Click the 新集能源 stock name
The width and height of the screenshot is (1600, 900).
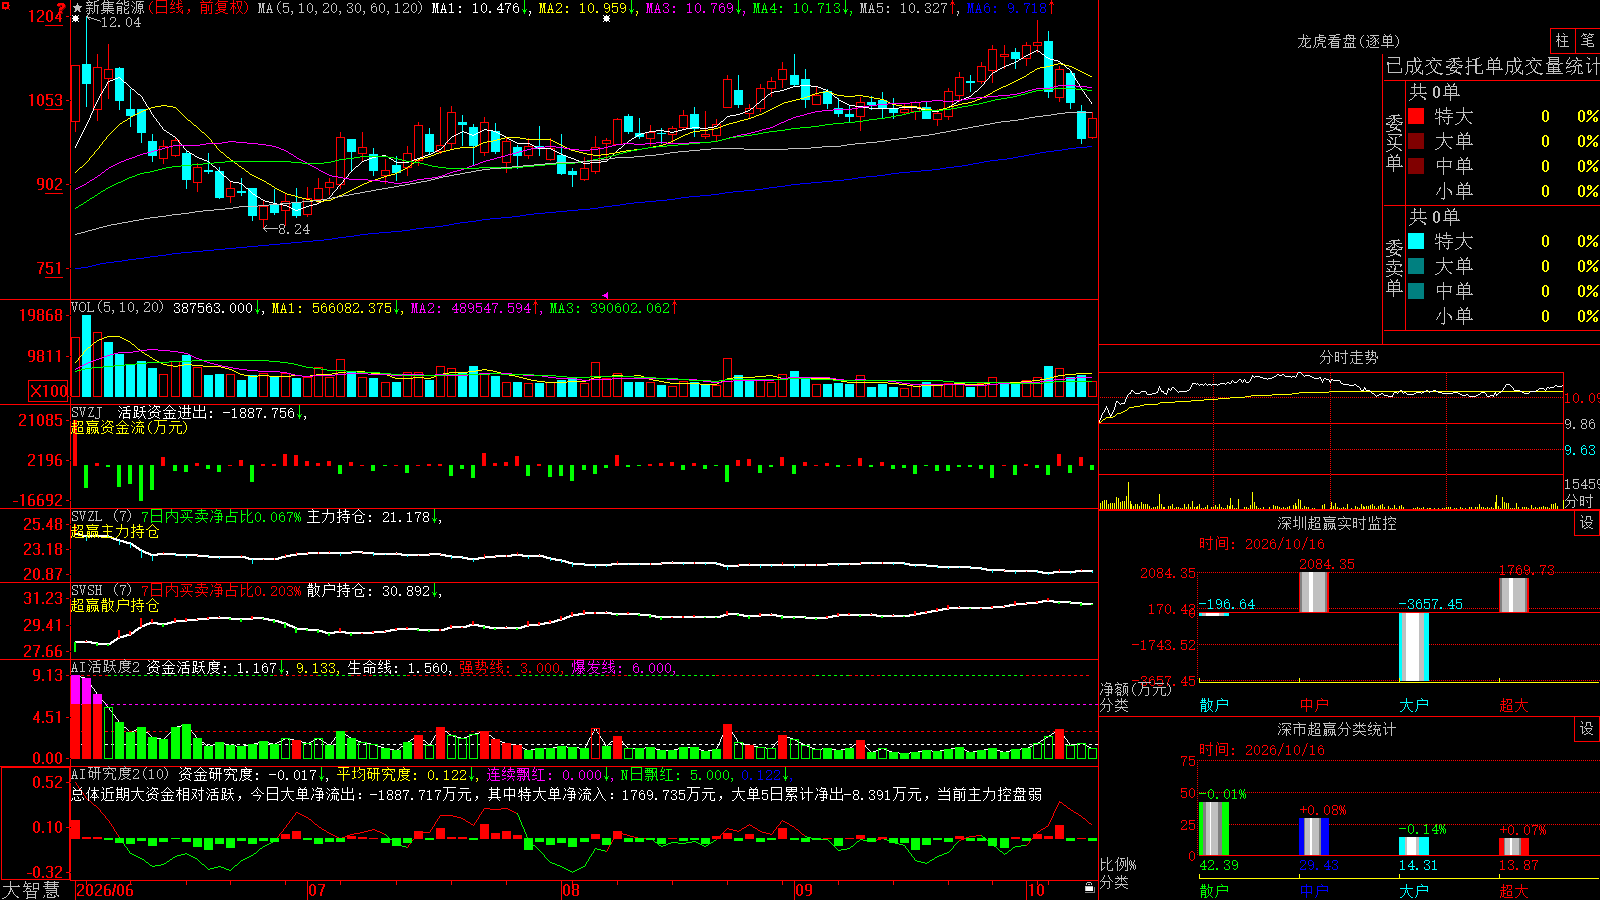tap(114, 8)
